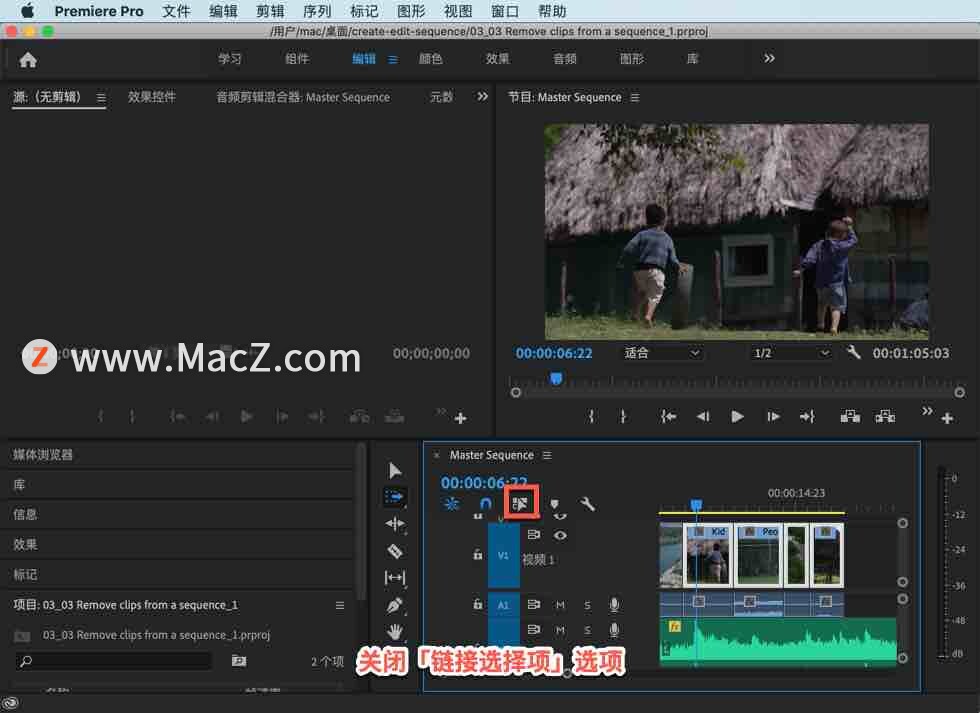Switch to the 效果控件 tab
This screenshot has height=713, width=980.
pyautogui.click(x=152, y=97)
